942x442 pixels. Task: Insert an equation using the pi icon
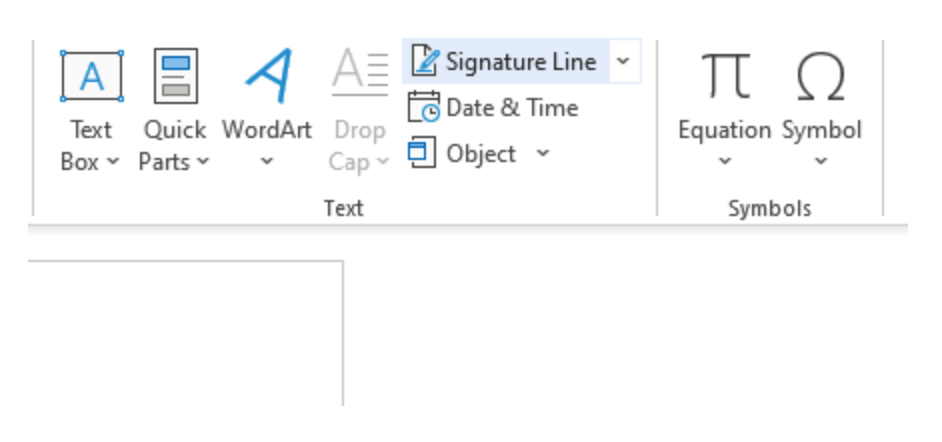(x=726, y=76)
